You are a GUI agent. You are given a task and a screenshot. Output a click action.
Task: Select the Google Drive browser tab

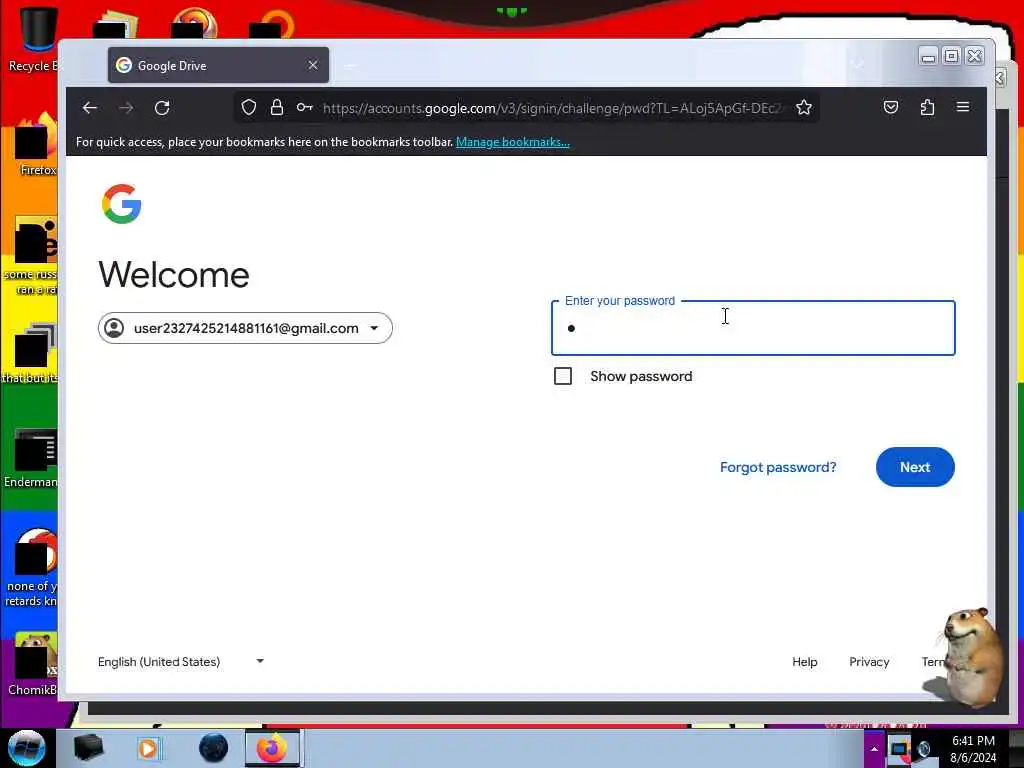pos(218,65)
